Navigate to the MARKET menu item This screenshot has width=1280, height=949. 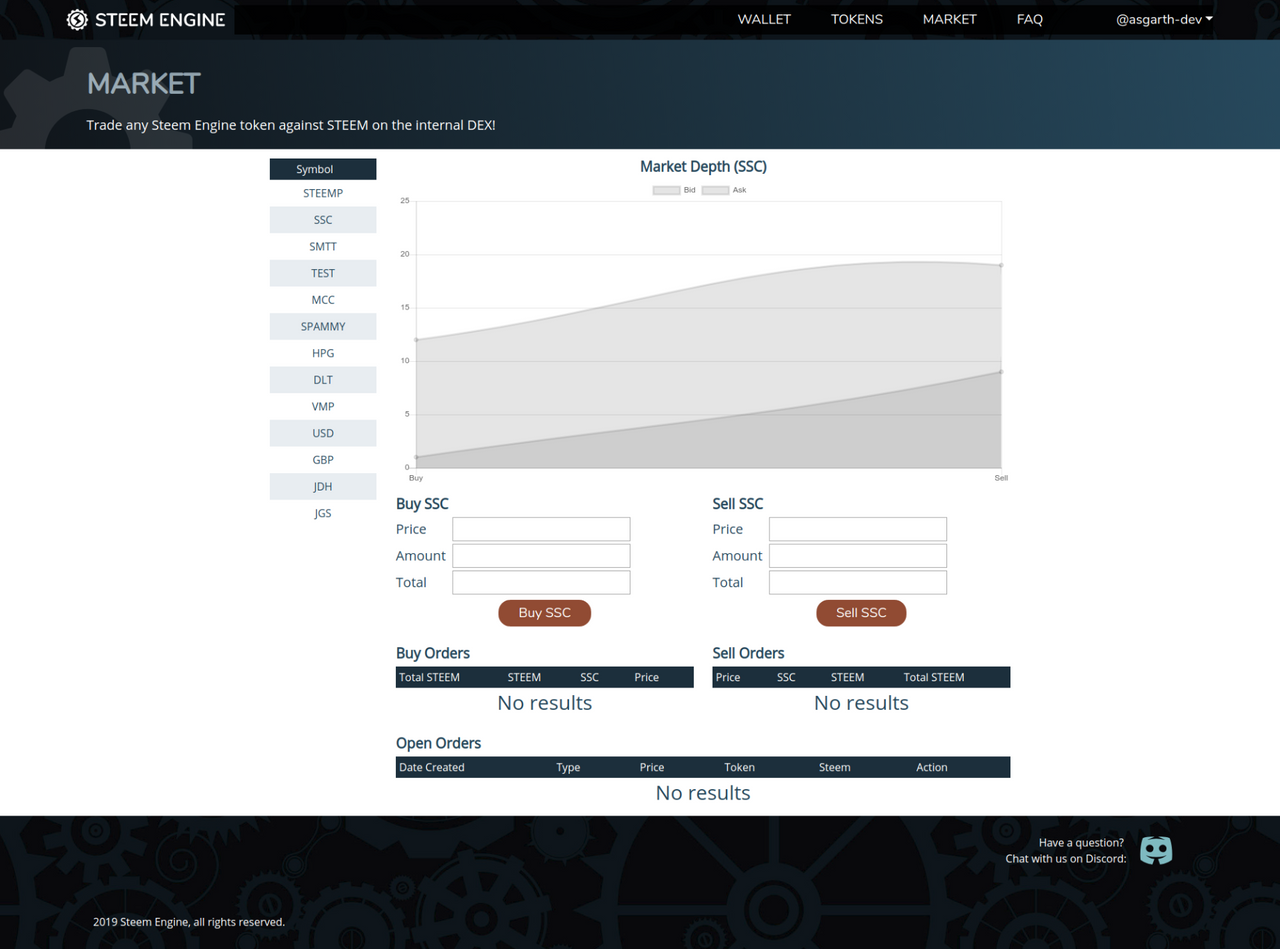coord(950,20)
